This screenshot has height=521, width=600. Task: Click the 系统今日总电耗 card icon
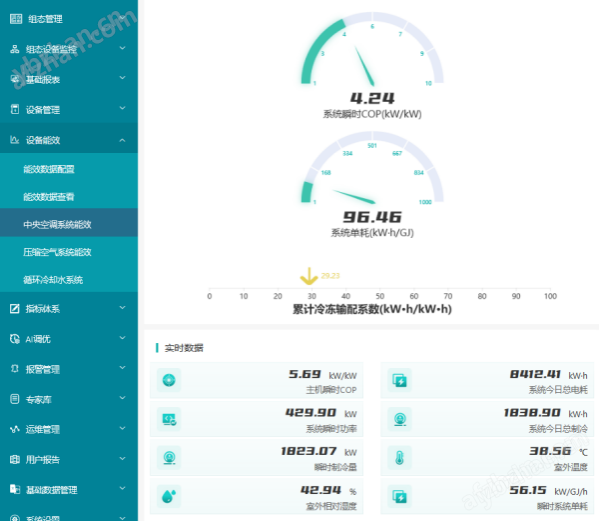click(x=400, y=380)
